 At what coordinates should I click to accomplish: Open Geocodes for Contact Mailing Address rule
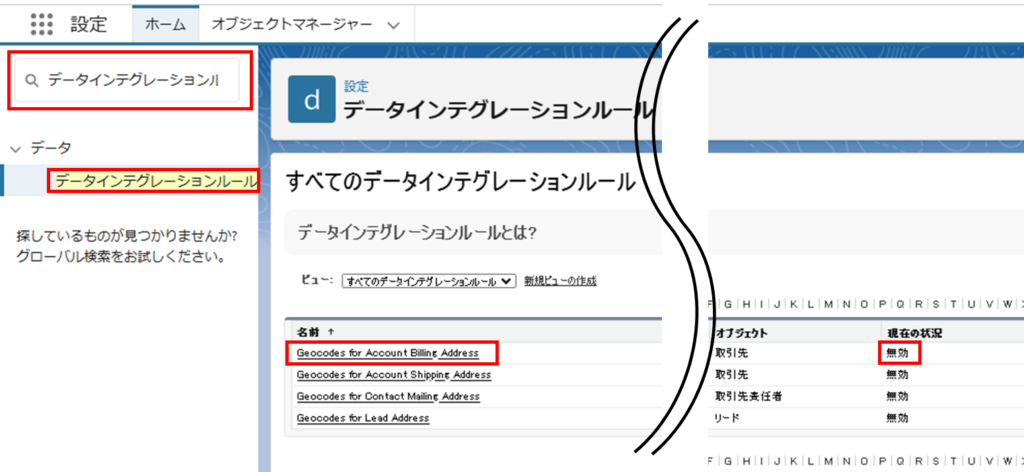[x=388, y=396]
